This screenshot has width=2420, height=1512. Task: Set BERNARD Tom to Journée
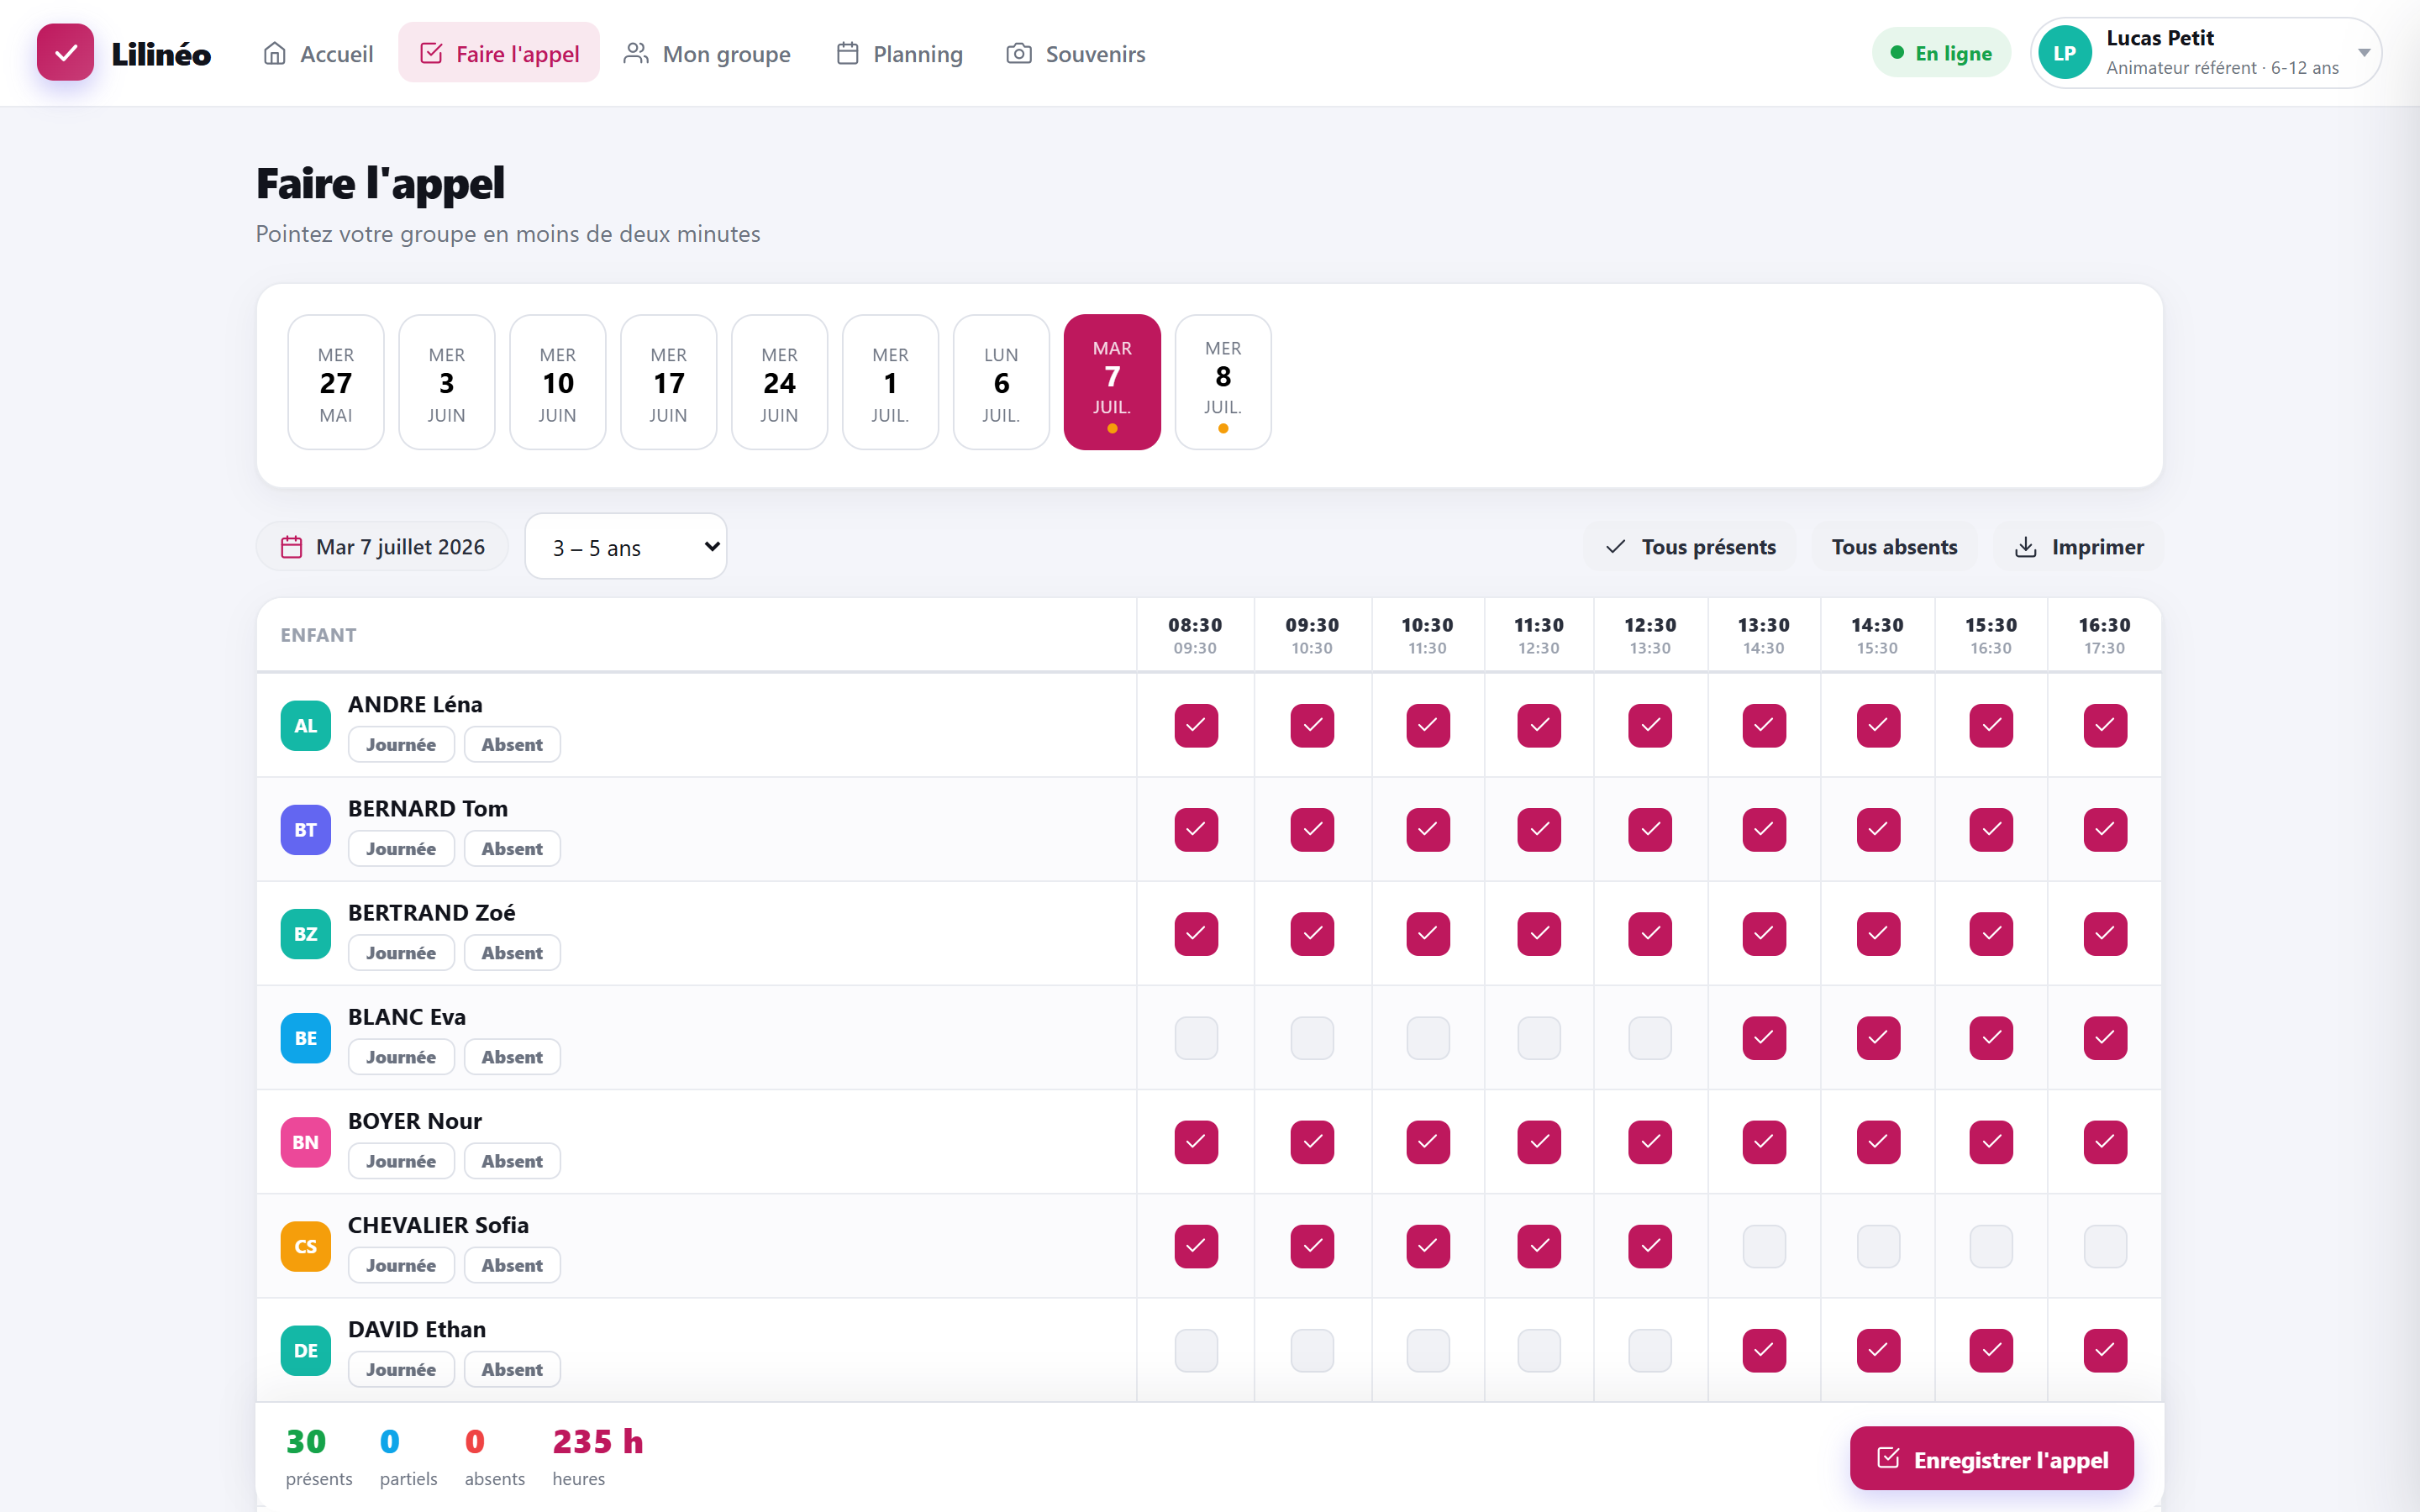coord(401,849)
